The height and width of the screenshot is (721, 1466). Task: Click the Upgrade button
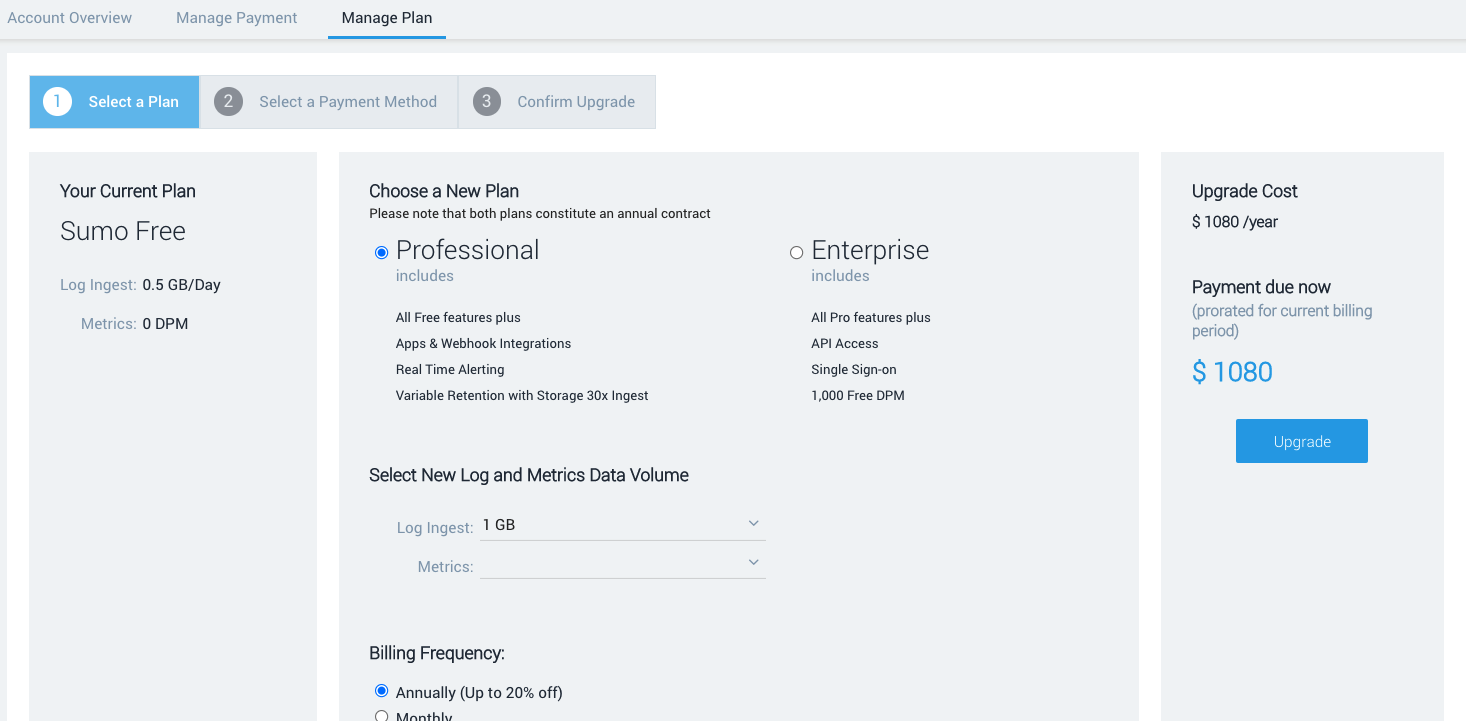pyautogui.click(x=1301, y=441)
